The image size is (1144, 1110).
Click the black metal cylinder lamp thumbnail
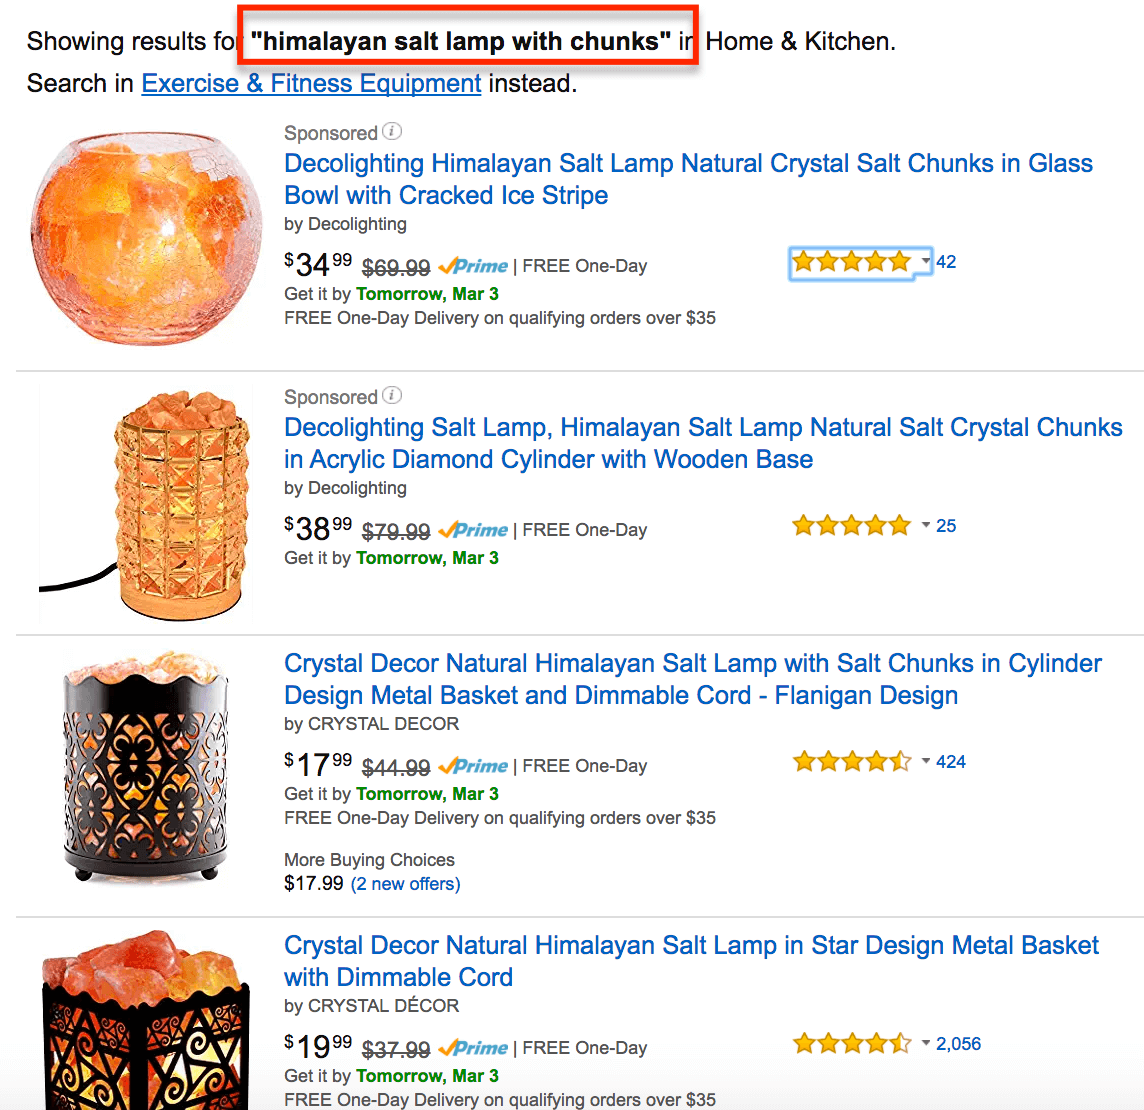(x=146, y=767)
